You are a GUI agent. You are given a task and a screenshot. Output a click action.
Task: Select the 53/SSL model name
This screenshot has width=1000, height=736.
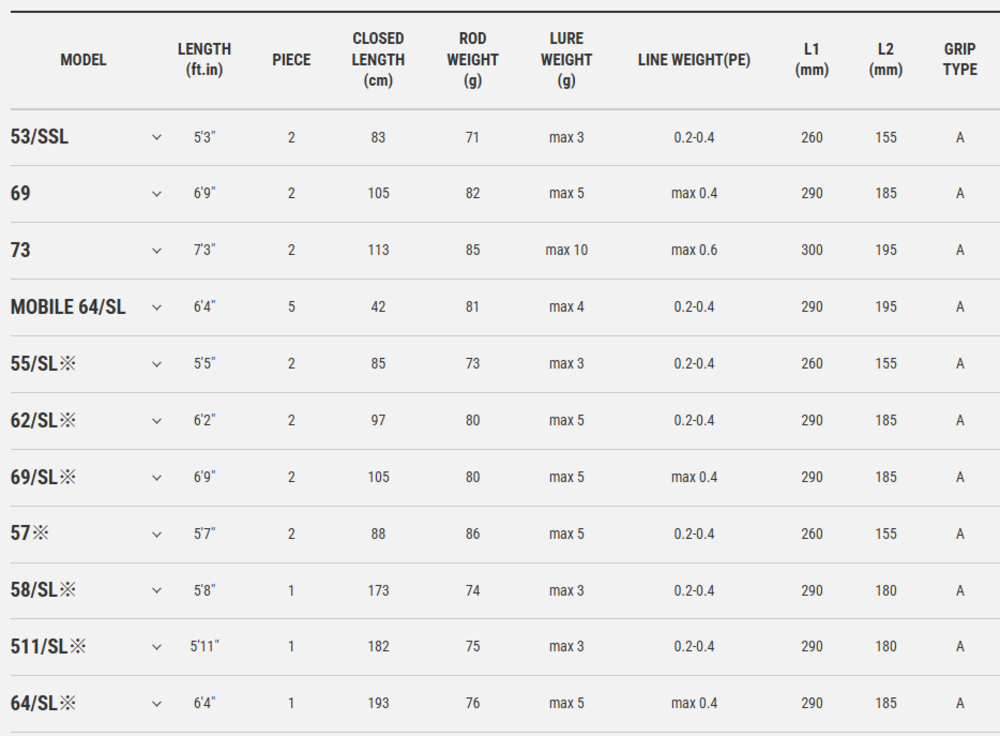(40, 137)
